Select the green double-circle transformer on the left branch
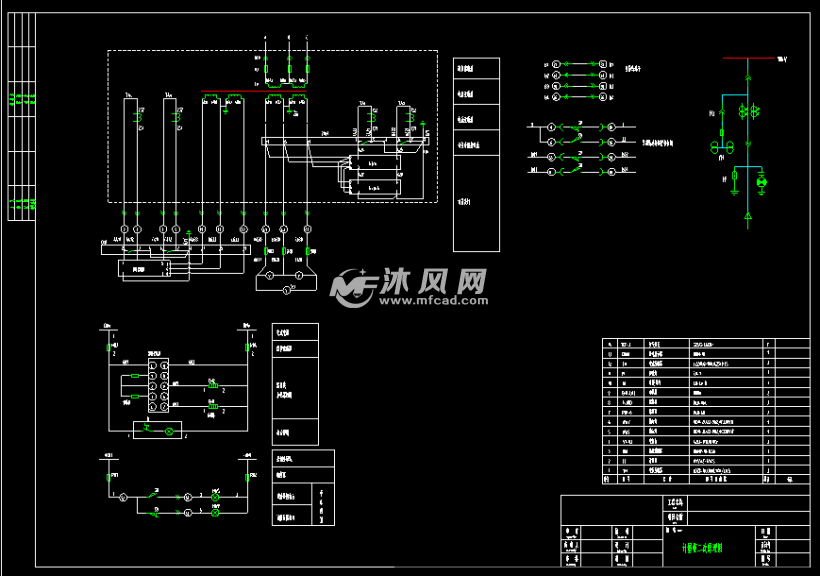The width and height of the screenshot is (820, 576). pyautogui.click(x=722, y=148)
